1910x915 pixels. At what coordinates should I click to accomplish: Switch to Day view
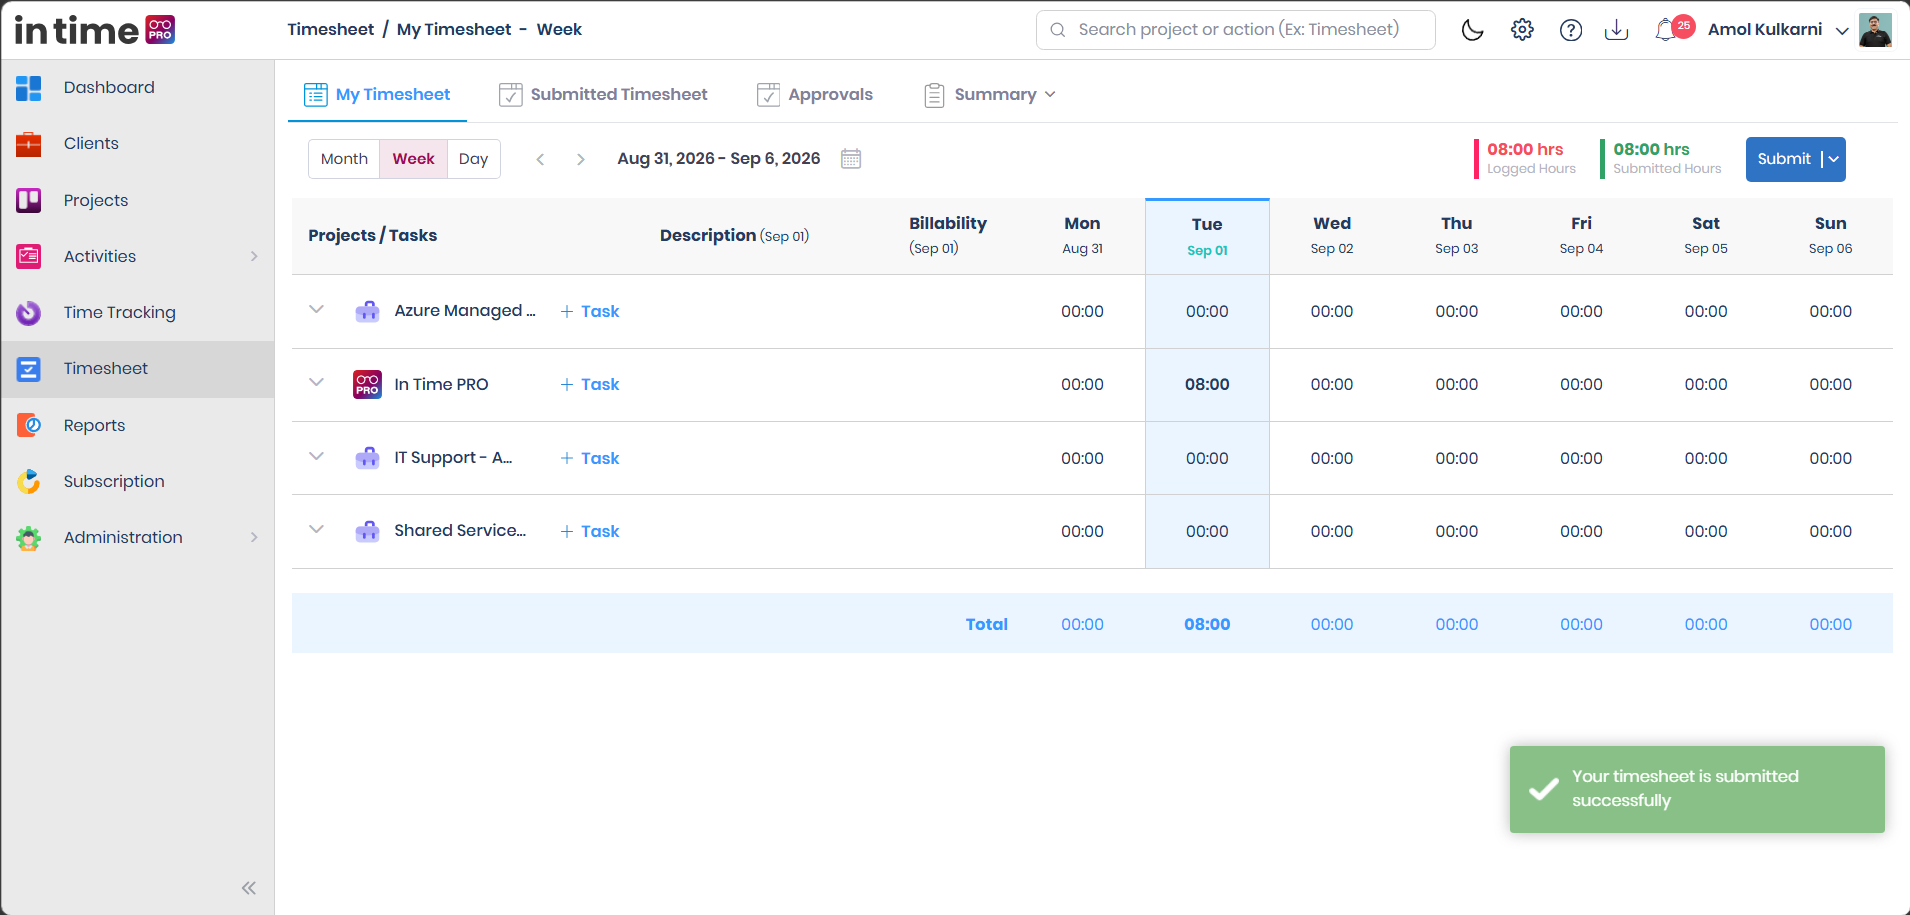click(x=473, y=159)
